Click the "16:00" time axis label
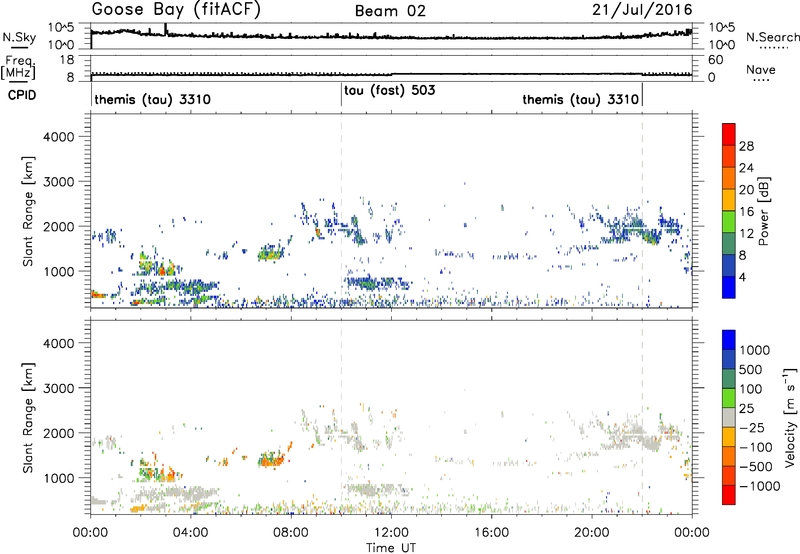Viewport: 800px width, 554px height. (x=491, y=533)
